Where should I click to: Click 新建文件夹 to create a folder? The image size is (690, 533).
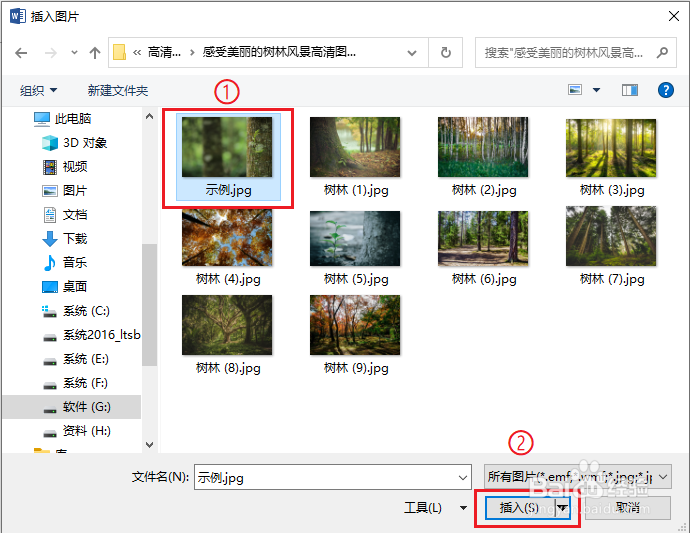click(x=118, y=91)
